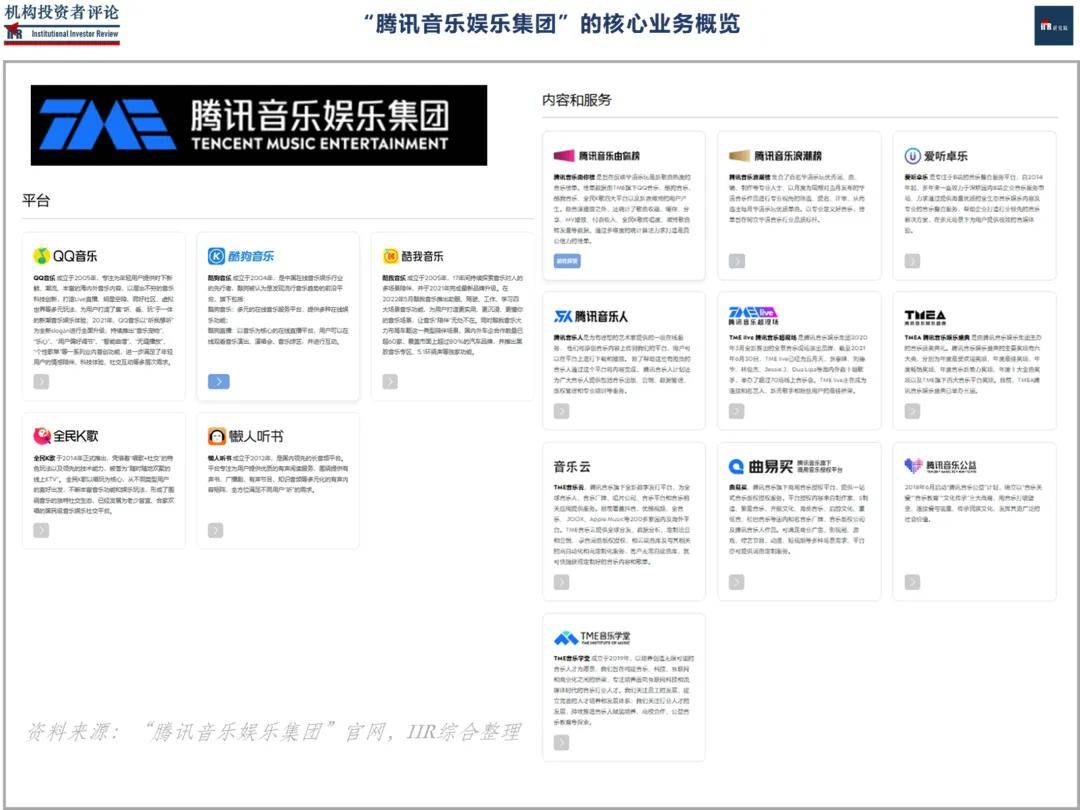Click the 懒人听书 card title

256,436
